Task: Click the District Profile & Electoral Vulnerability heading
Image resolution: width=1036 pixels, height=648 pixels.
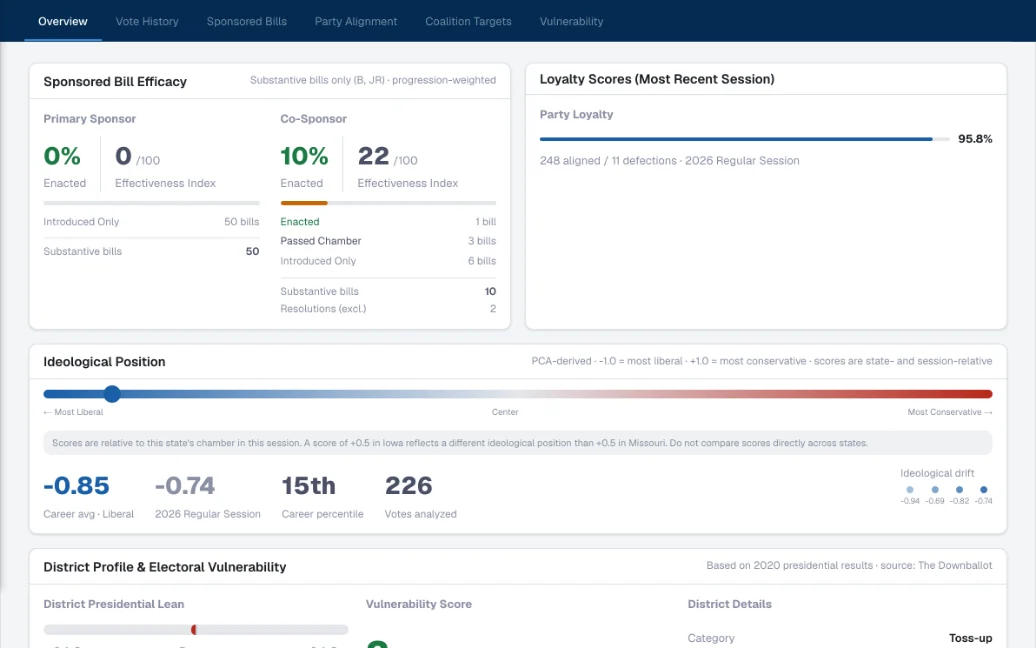Action: pos(165,567)
